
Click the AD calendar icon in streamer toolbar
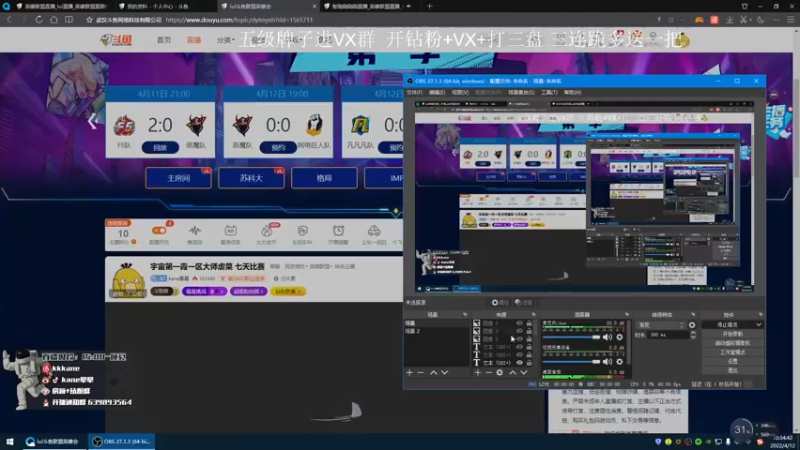230,231
